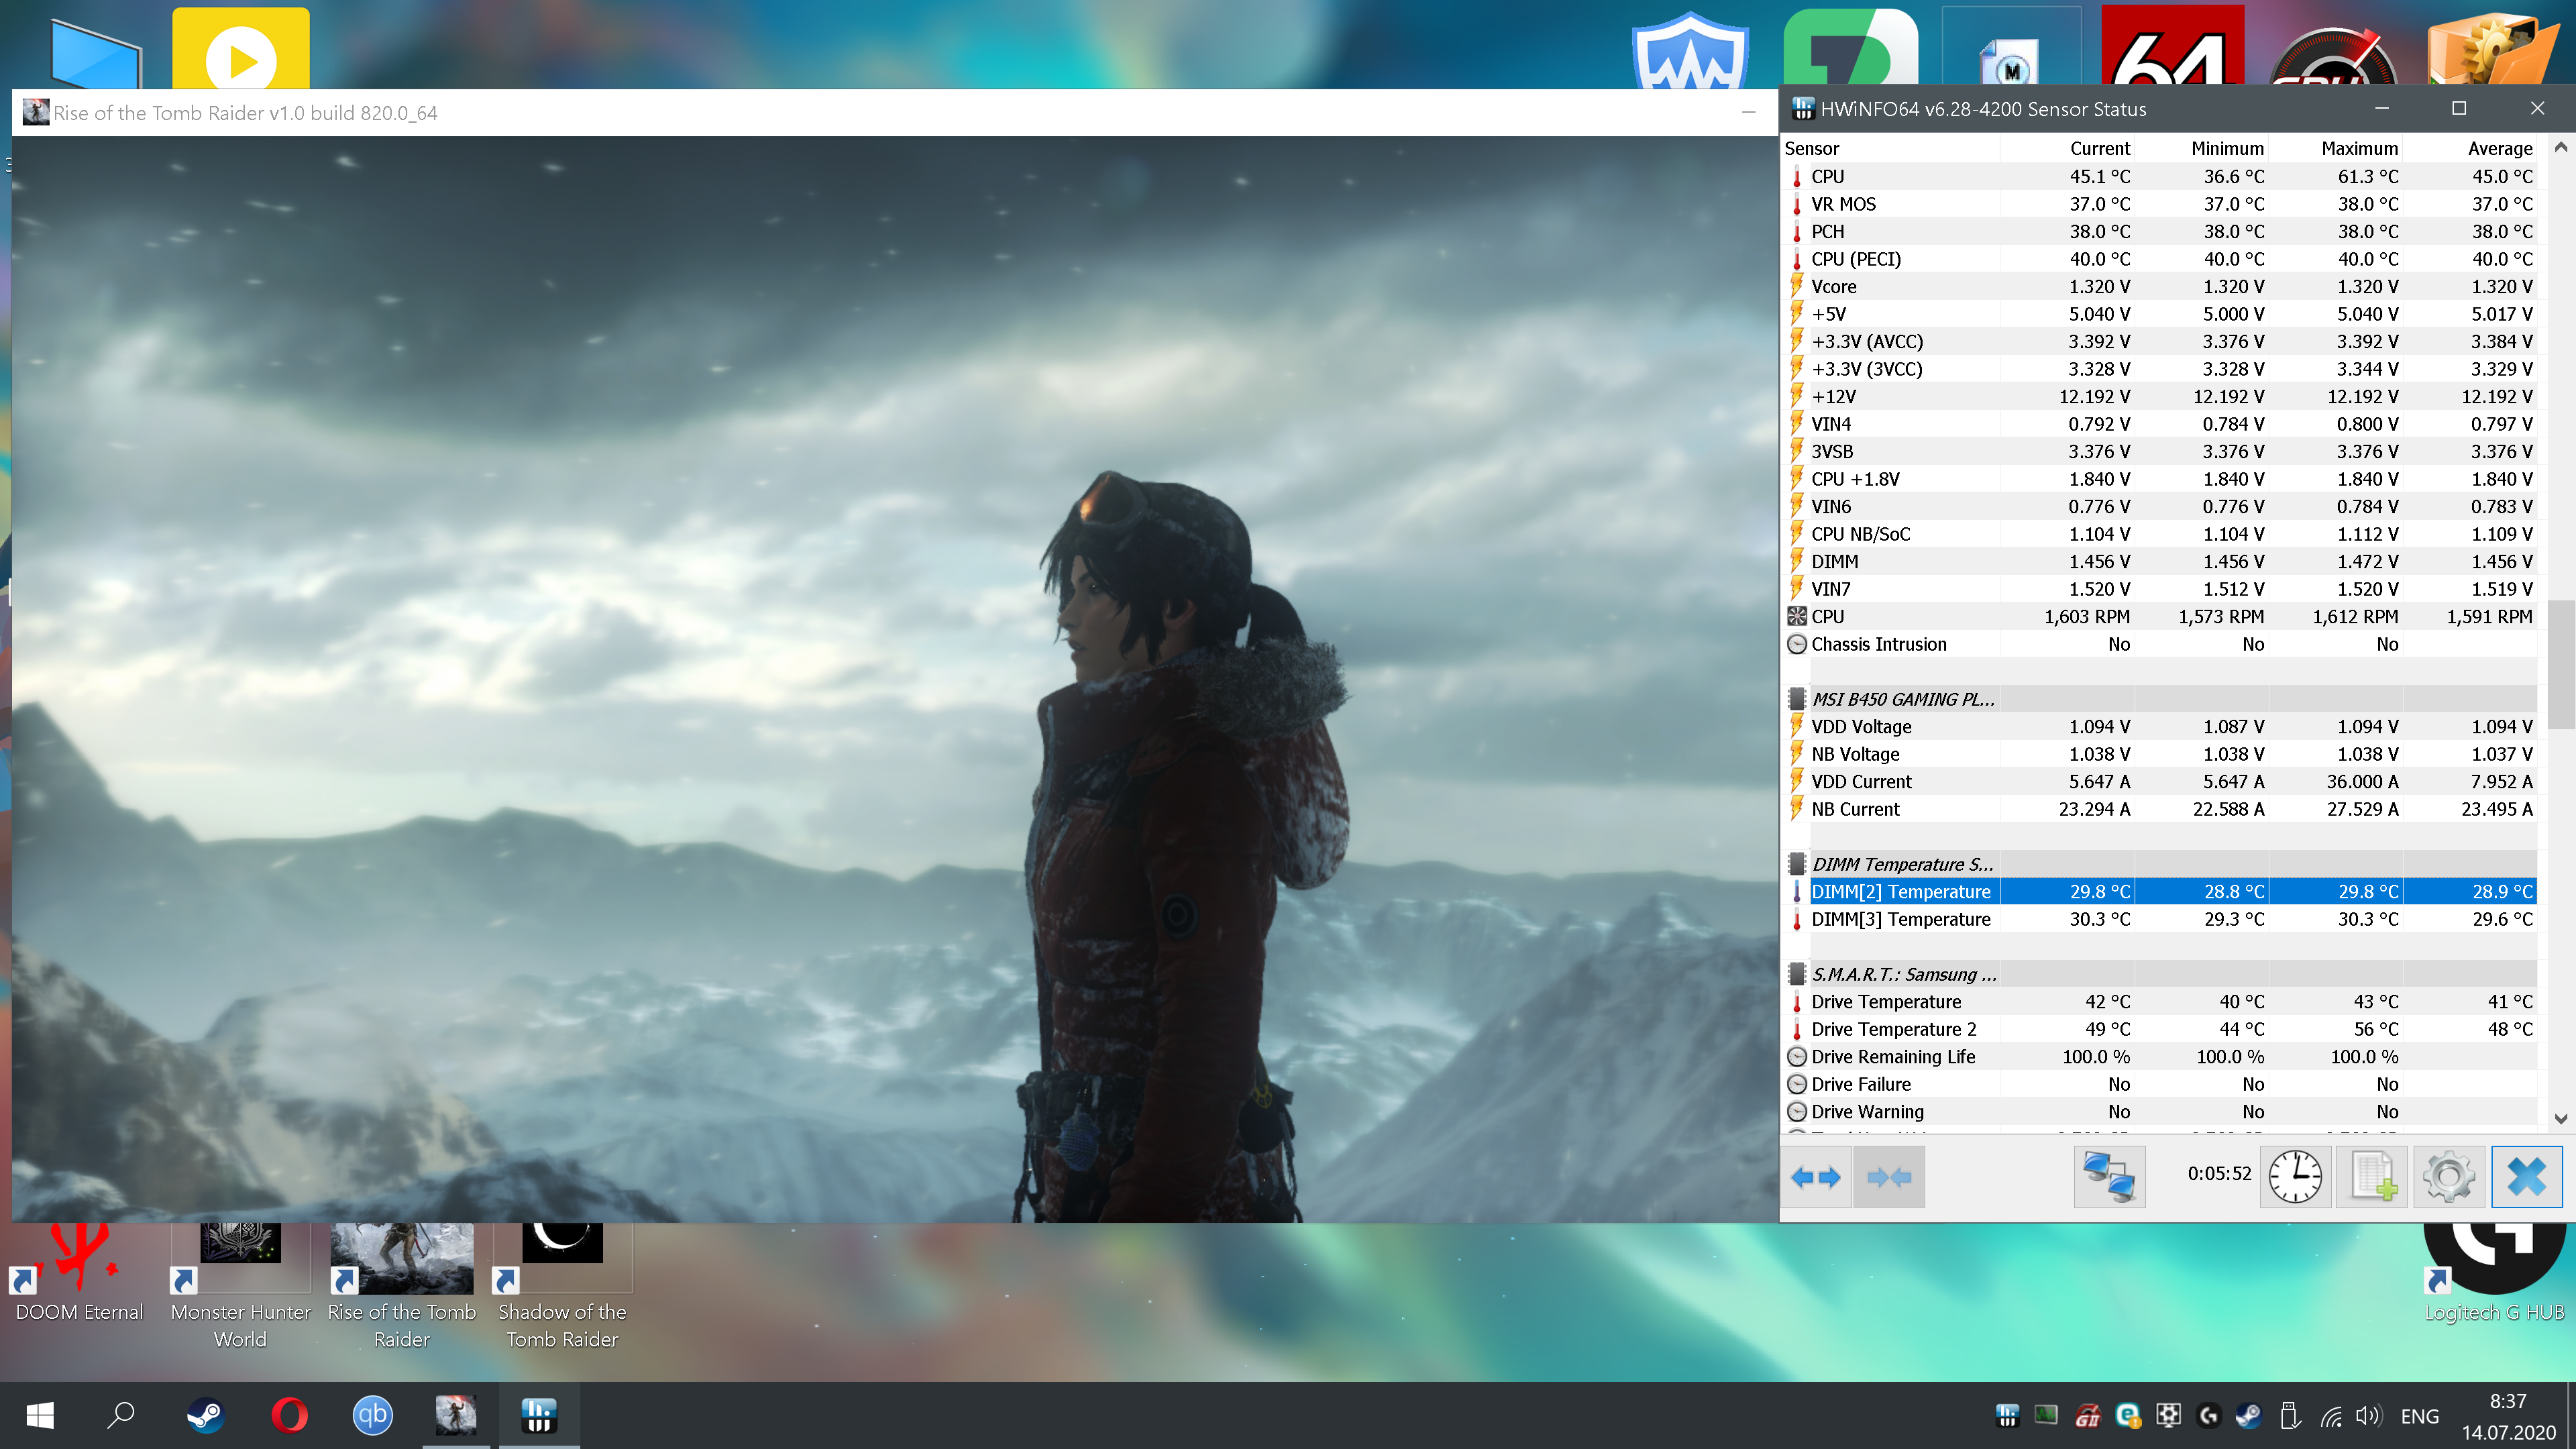Launch Opera browser from the taskbar

(290, 1415)
